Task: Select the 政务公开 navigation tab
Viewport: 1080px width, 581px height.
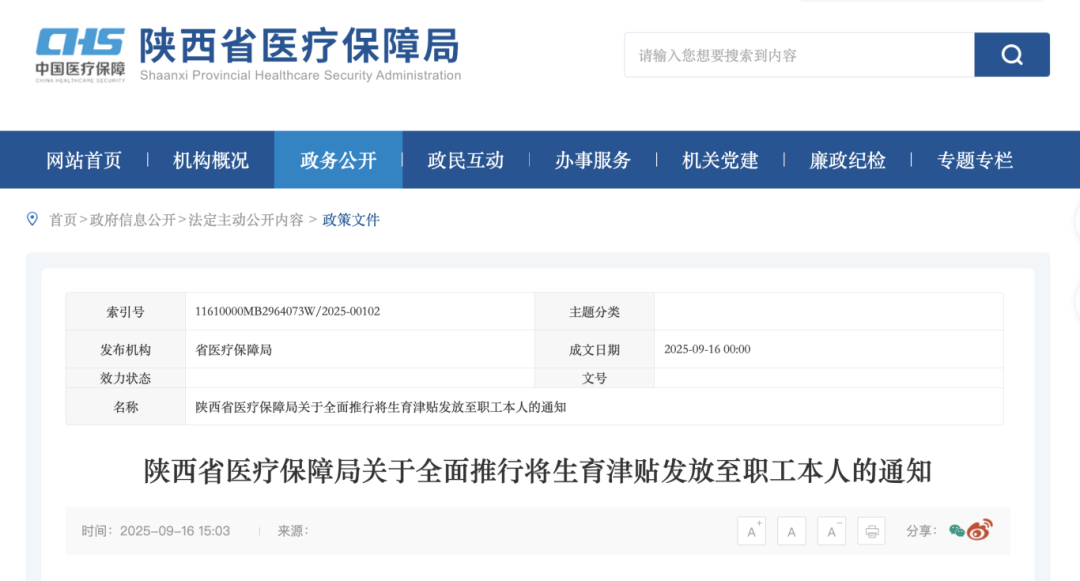Action: coord(338,160)
